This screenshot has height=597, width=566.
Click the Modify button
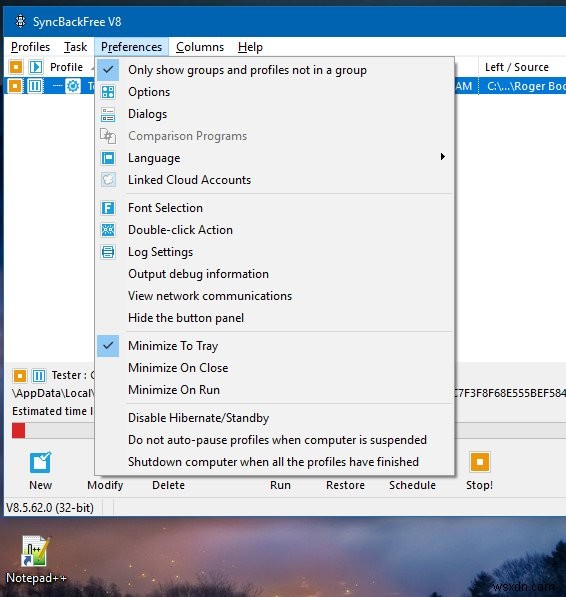[105, 485]
